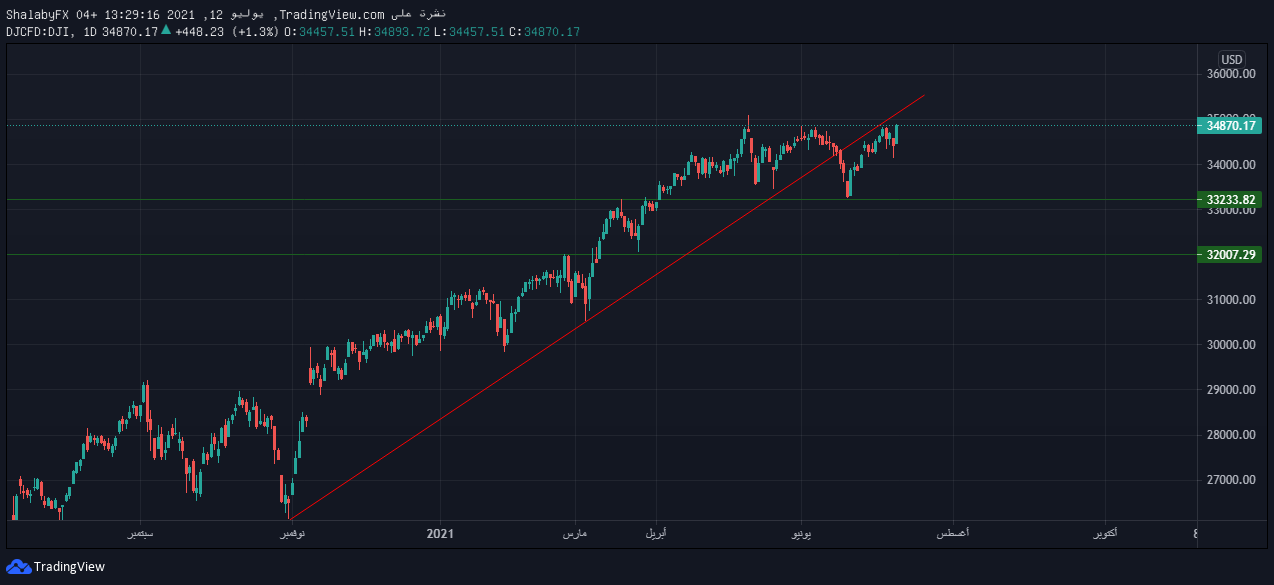Click the C:34870.17 close value
Screen dimensions: 1274x585
click(544, 32)
